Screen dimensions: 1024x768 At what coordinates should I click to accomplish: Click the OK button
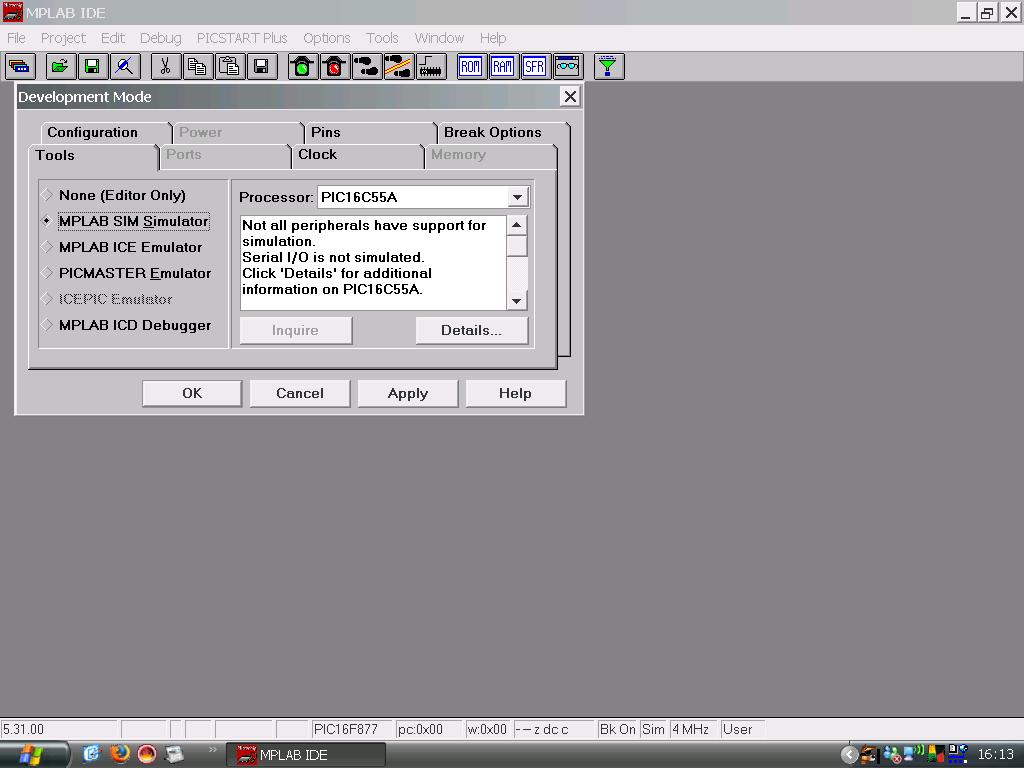(192, 393)
